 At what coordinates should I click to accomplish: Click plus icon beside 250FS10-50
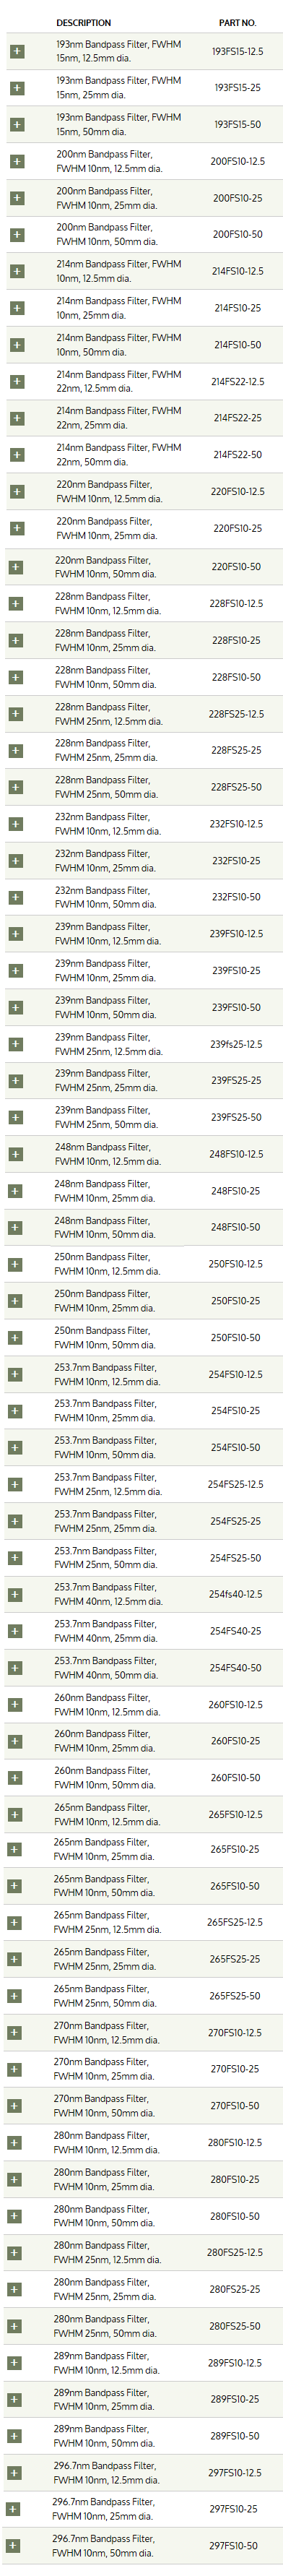click(15, 1338)
